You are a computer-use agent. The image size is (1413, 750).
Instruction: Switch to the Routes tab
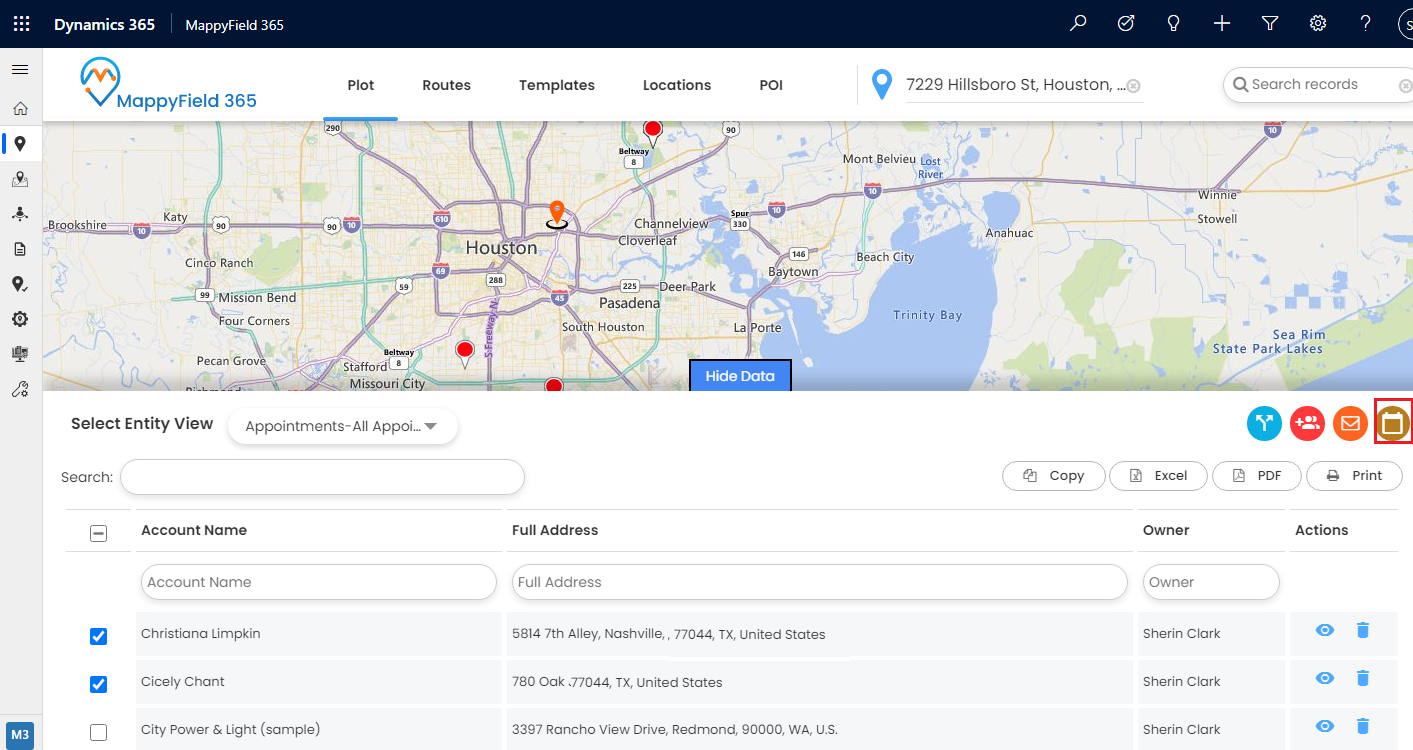(446, 85)
